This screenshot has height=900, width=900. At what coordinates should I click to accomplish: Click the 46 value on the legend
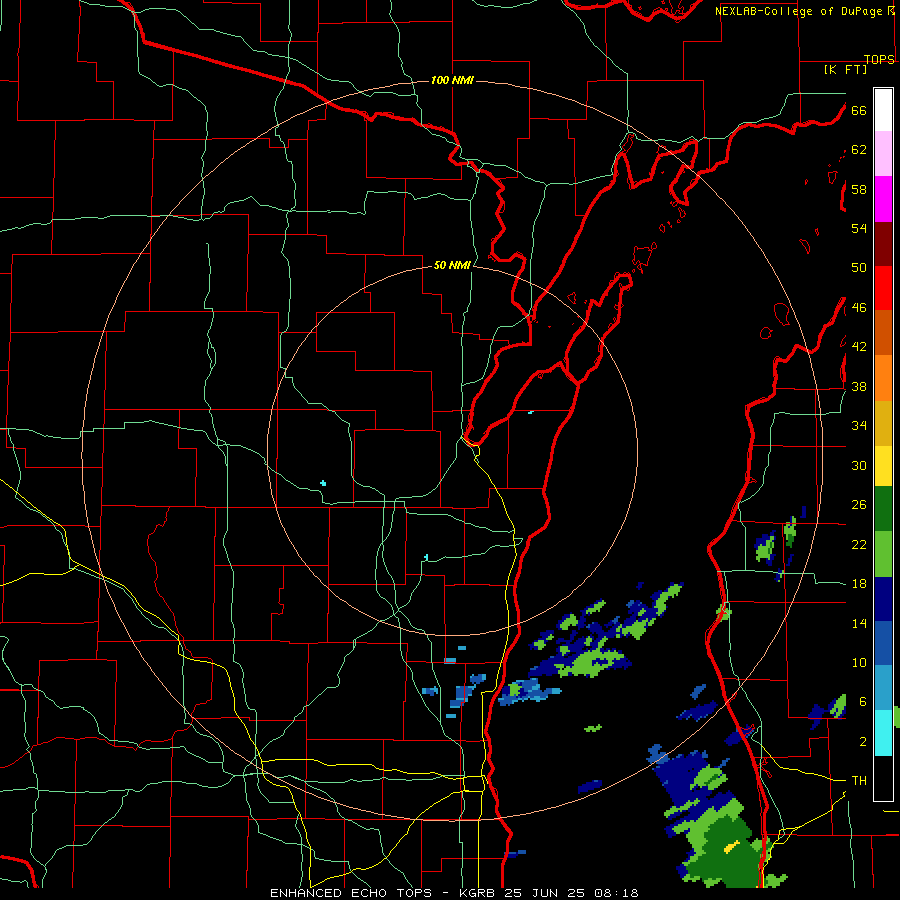coord(859,308)
